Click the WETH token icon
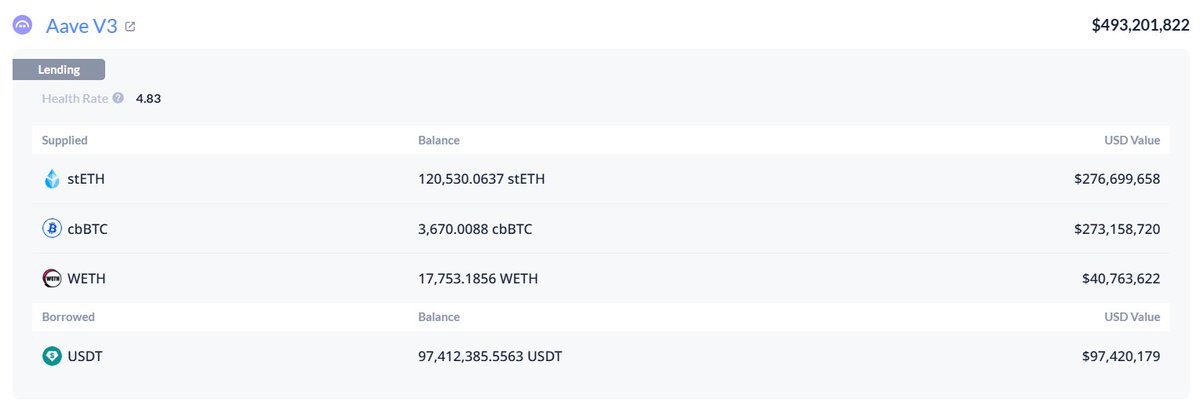The width and height of the screenshot is (1200, 409). 52,279
